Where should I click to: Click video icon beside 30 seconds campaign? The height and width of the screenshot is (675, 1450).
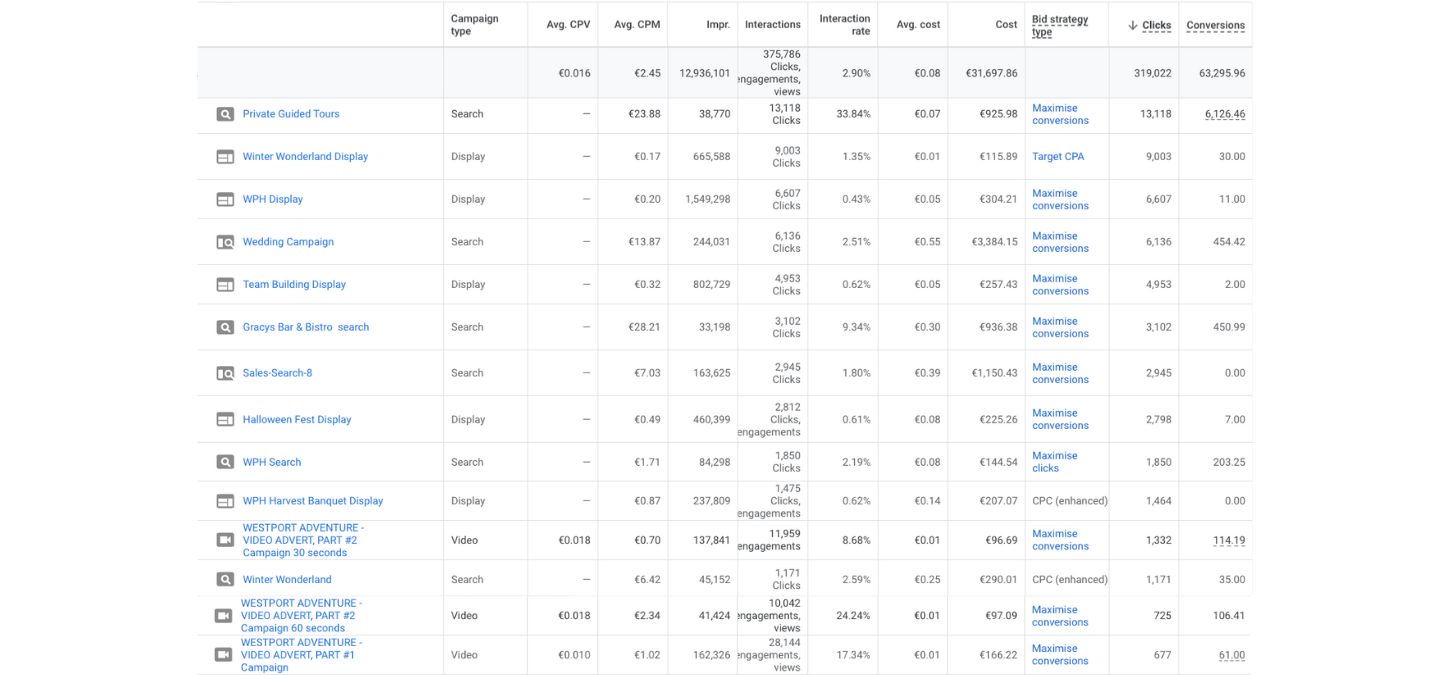coord(225,540)
